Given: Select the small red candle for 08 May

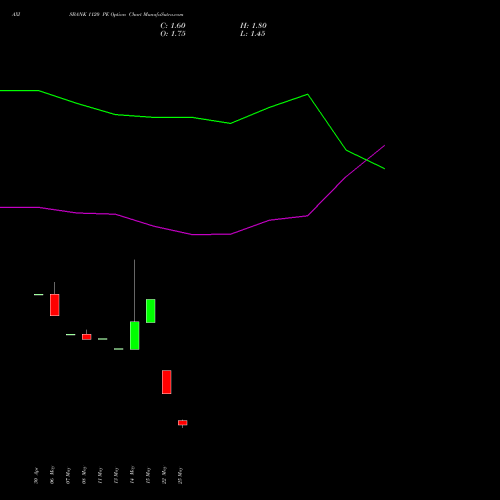Looking at the screenshot, I should 87,337.
